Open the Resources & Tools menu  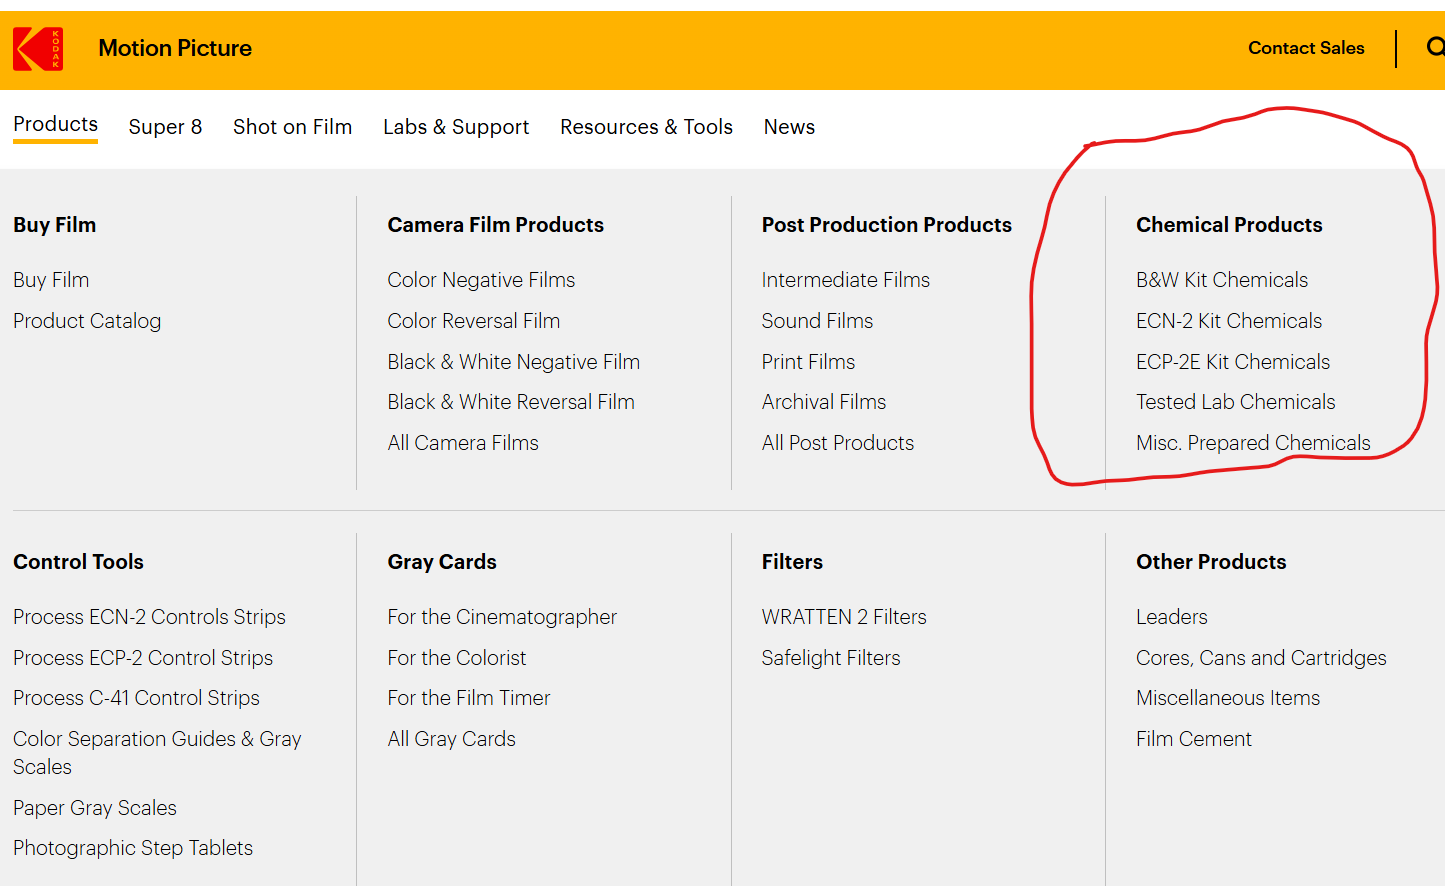(x=646, y=127)
